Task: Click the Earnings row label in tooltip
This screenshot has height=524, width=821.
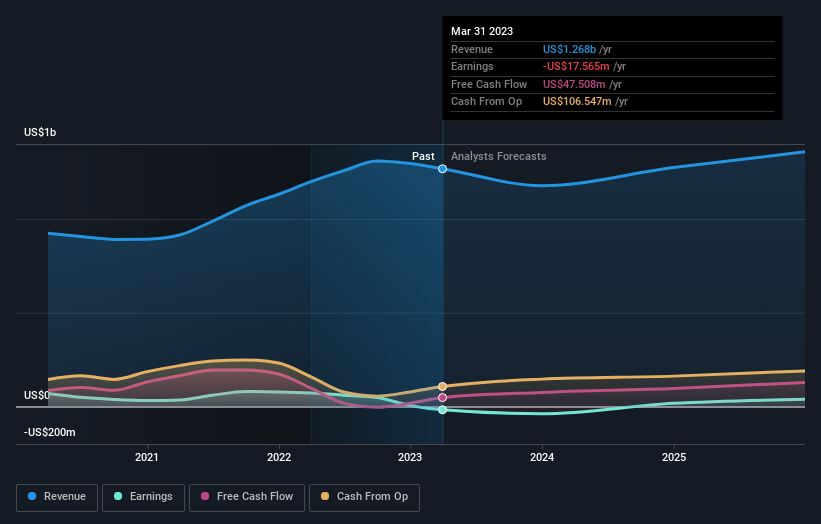Action: pos(472,66)
